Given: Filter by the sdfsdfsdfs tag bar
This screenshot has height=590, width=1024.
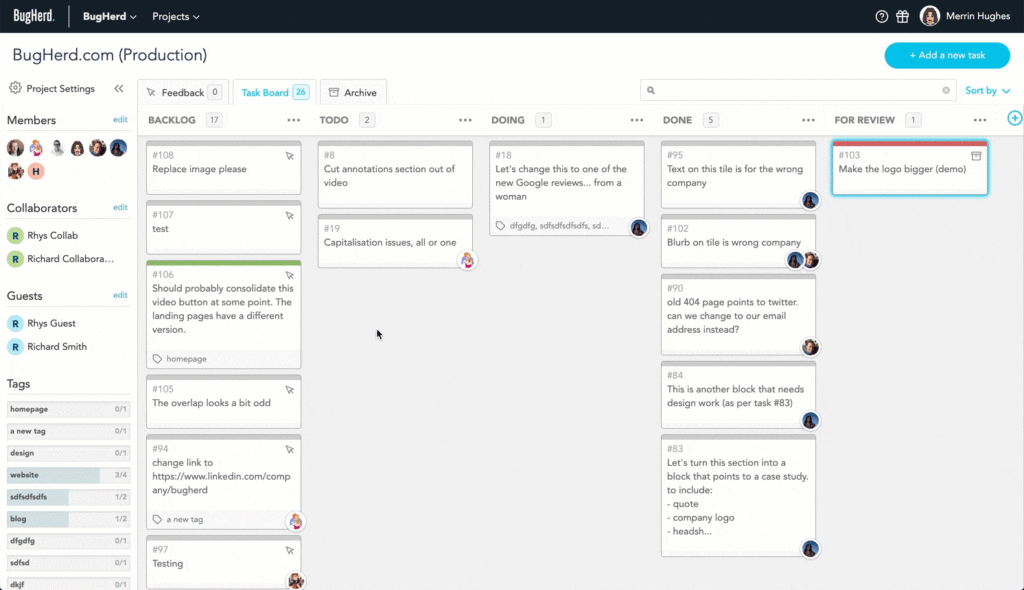Looking at the screenshot, I should 68,497.
